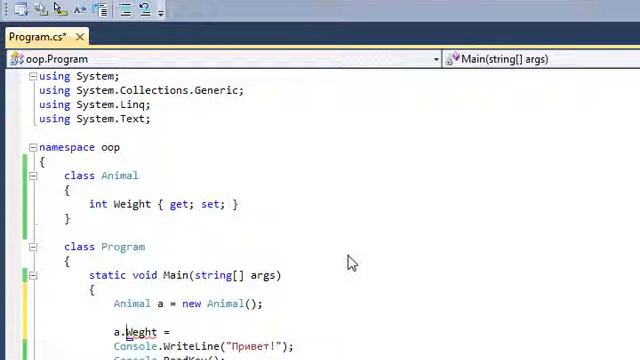Click the 'get;' accessor

coord(182,204)
